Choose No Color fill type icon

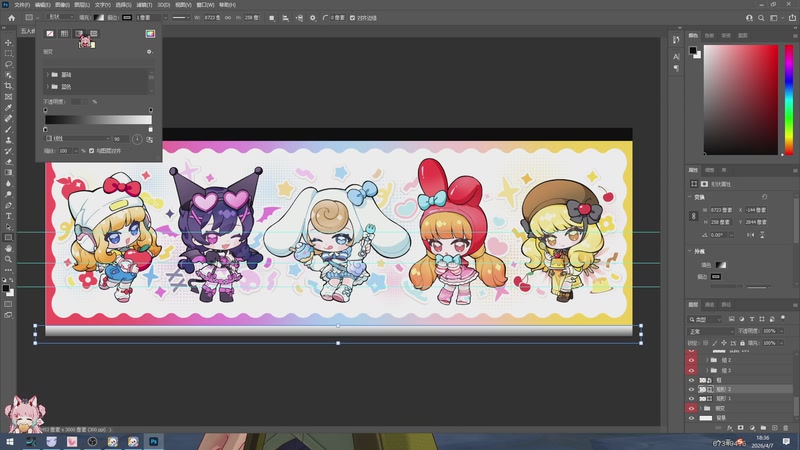[x=49, y=34]
